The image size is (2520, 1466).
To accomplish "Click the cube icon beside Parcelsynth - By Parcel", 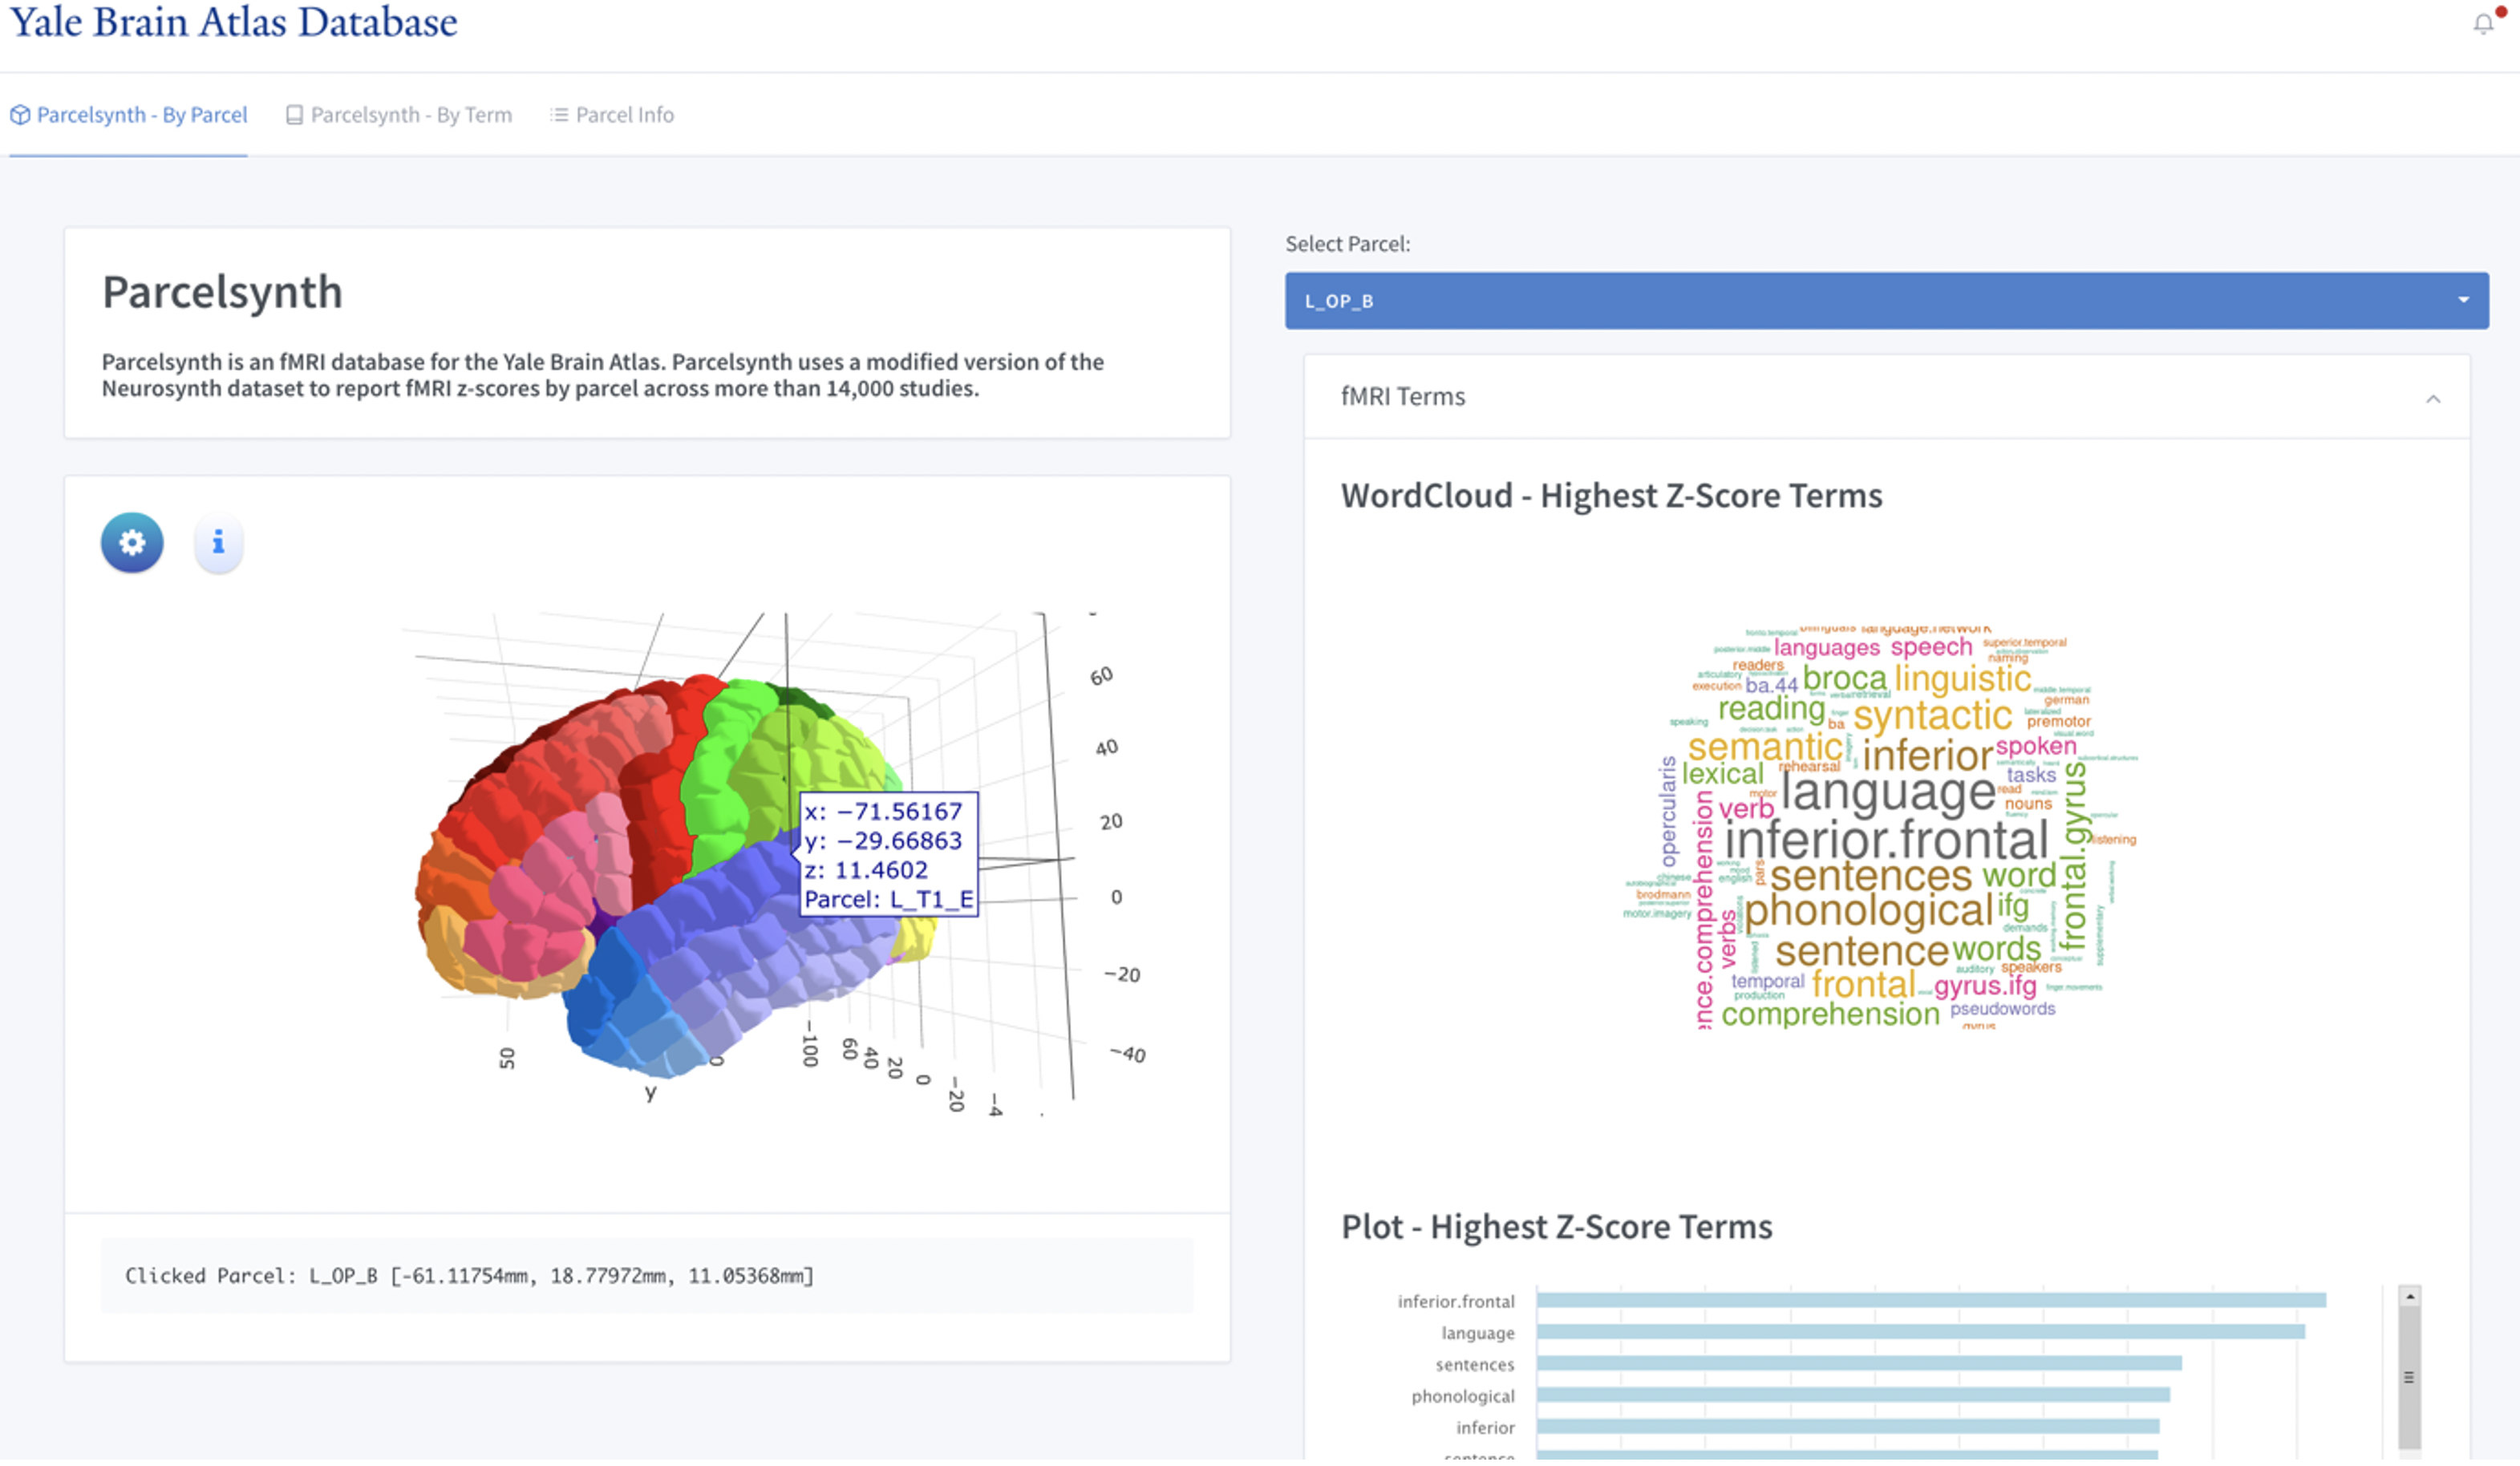I will pyautogui.click(x=20, y=115).
